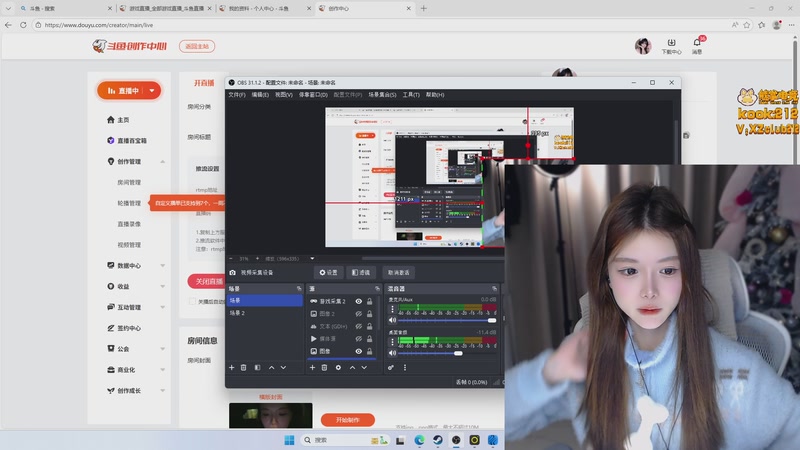The width and height of the screenshot is (800, 450).
Task: Move selected scene down in OBS
Action: tap(283, 367)
